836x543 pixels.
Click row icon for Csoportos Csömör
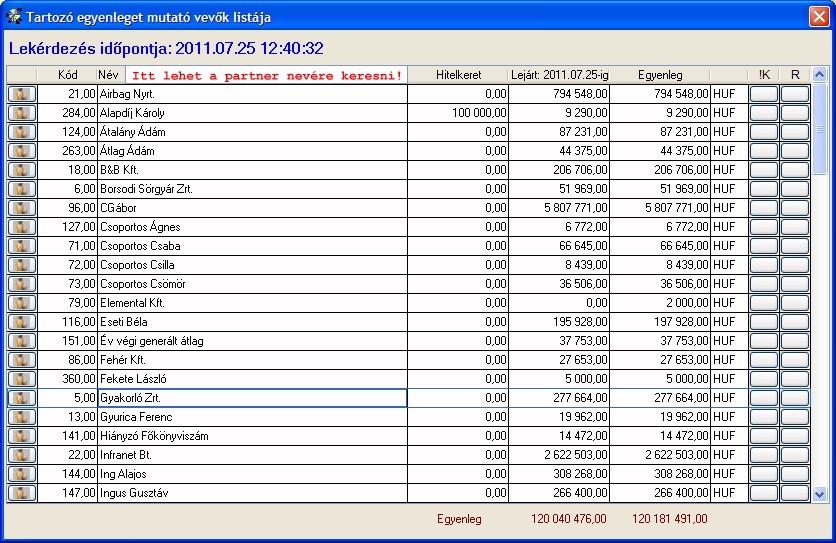coord(22,284)
